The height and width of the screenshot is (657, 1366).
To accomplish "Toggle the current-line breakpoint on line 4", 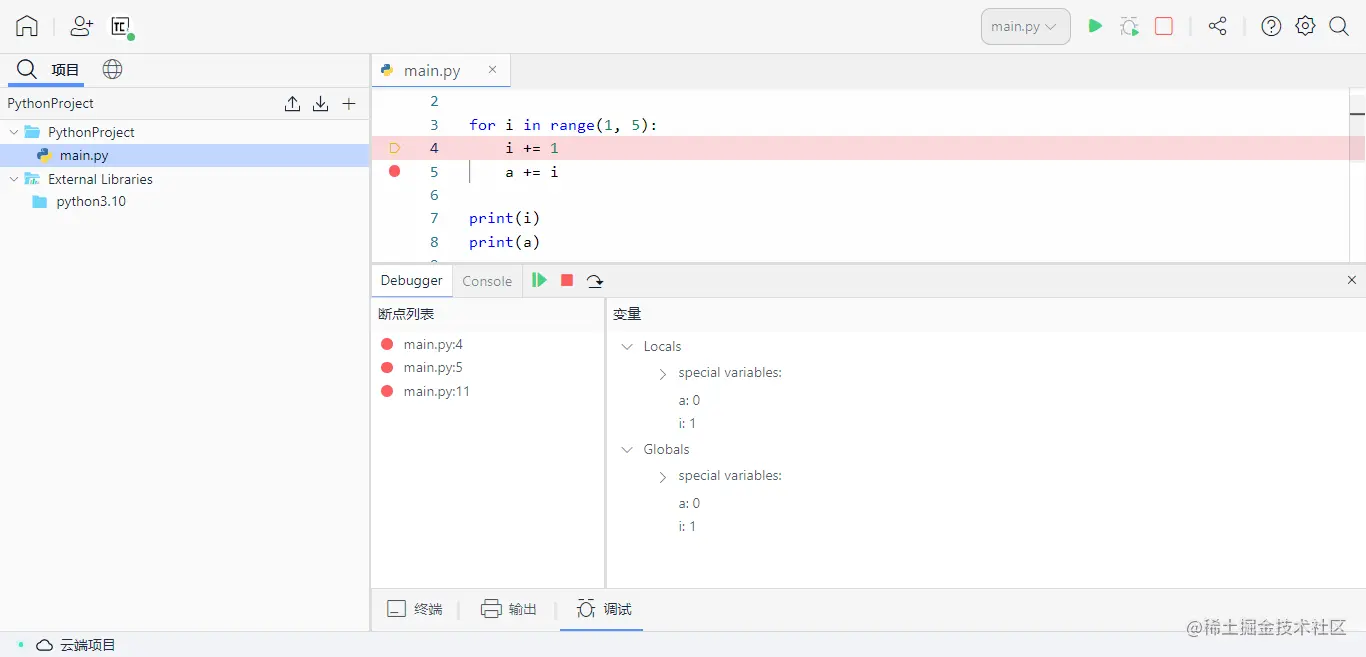I will click(394, 148).
